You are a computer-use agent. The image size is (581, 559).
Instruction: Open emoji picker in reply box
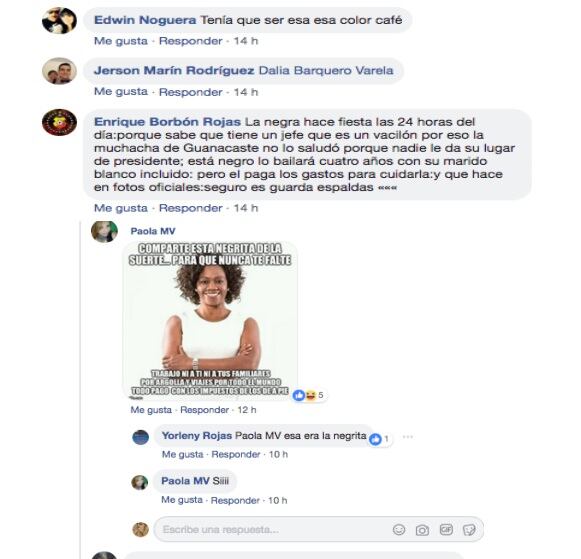pyautogui.click(x=399, y=530)
